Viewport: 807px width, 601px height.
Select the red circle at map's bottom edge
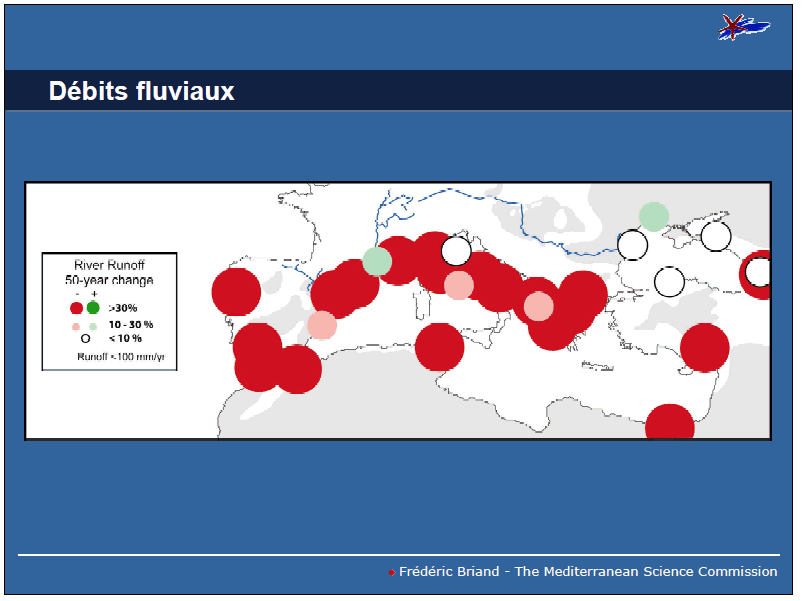coord(669,424)
